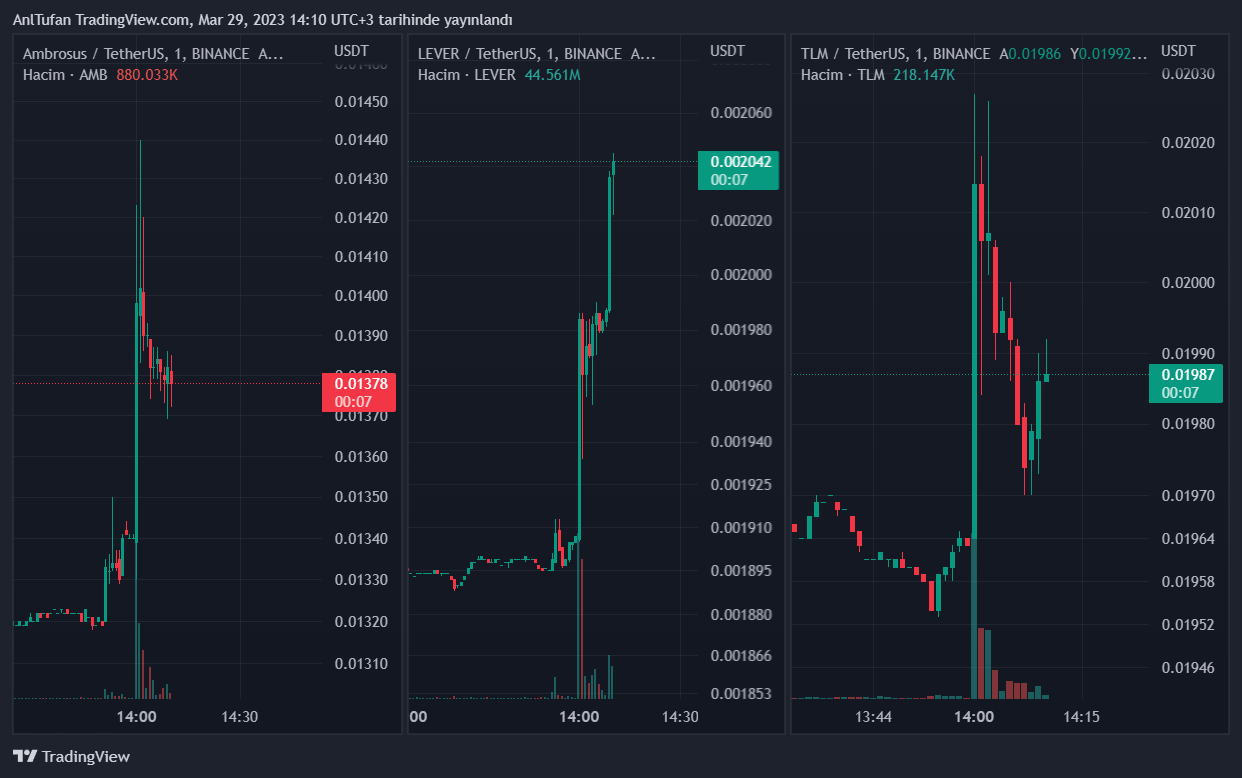Click the 0.01430 price level
Screen dimensions: 1242x778
361,179
